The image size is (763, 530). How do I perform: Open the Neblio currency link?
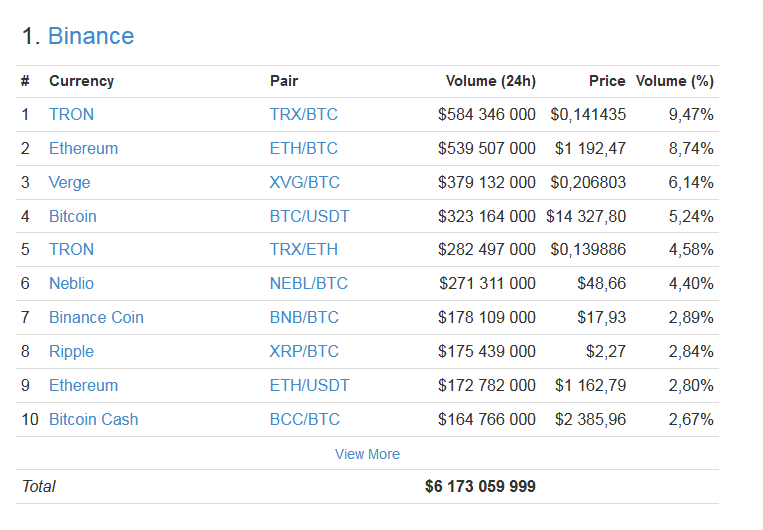tap(71, 284)
